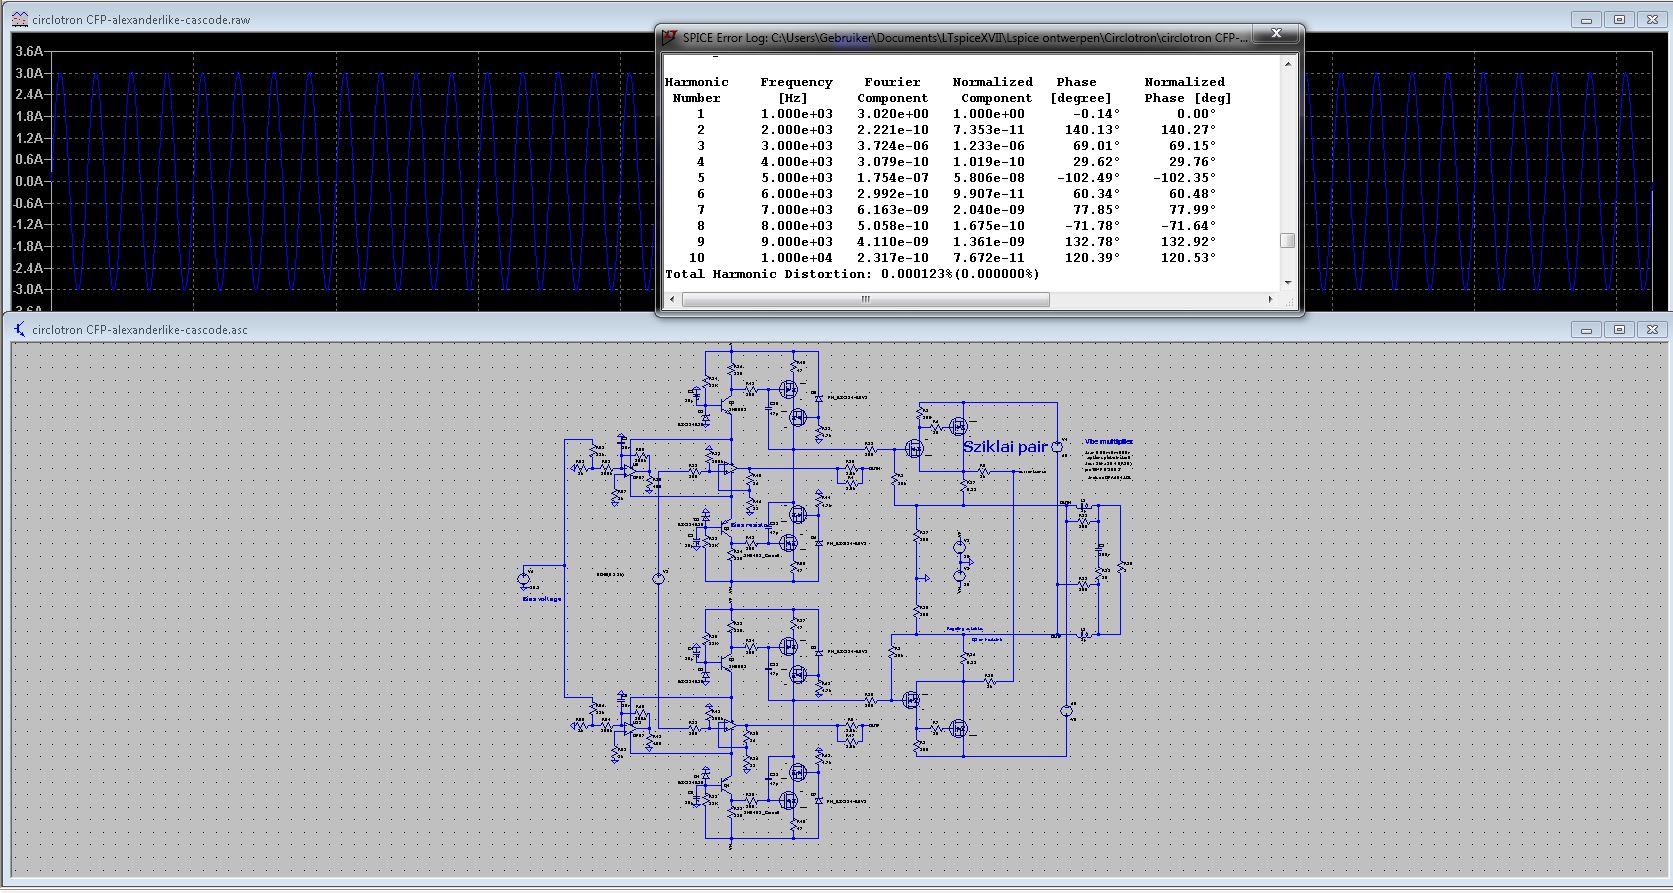The width and height of the screenshot is (1673, 893).
Task: Minimize the circlotron .raw waveform window
Action: [1586, 19]
